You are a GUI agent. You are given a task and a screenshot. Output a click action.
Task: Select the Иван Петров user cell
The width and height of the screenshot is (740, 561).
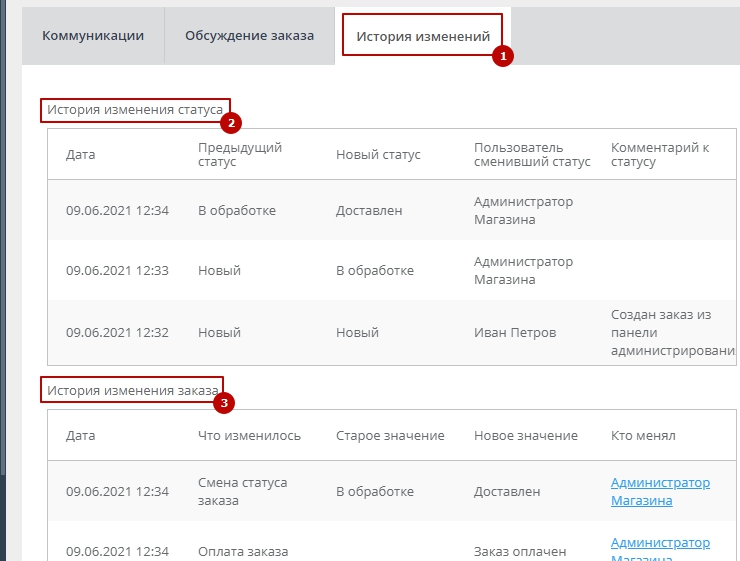tap(515, 332)
